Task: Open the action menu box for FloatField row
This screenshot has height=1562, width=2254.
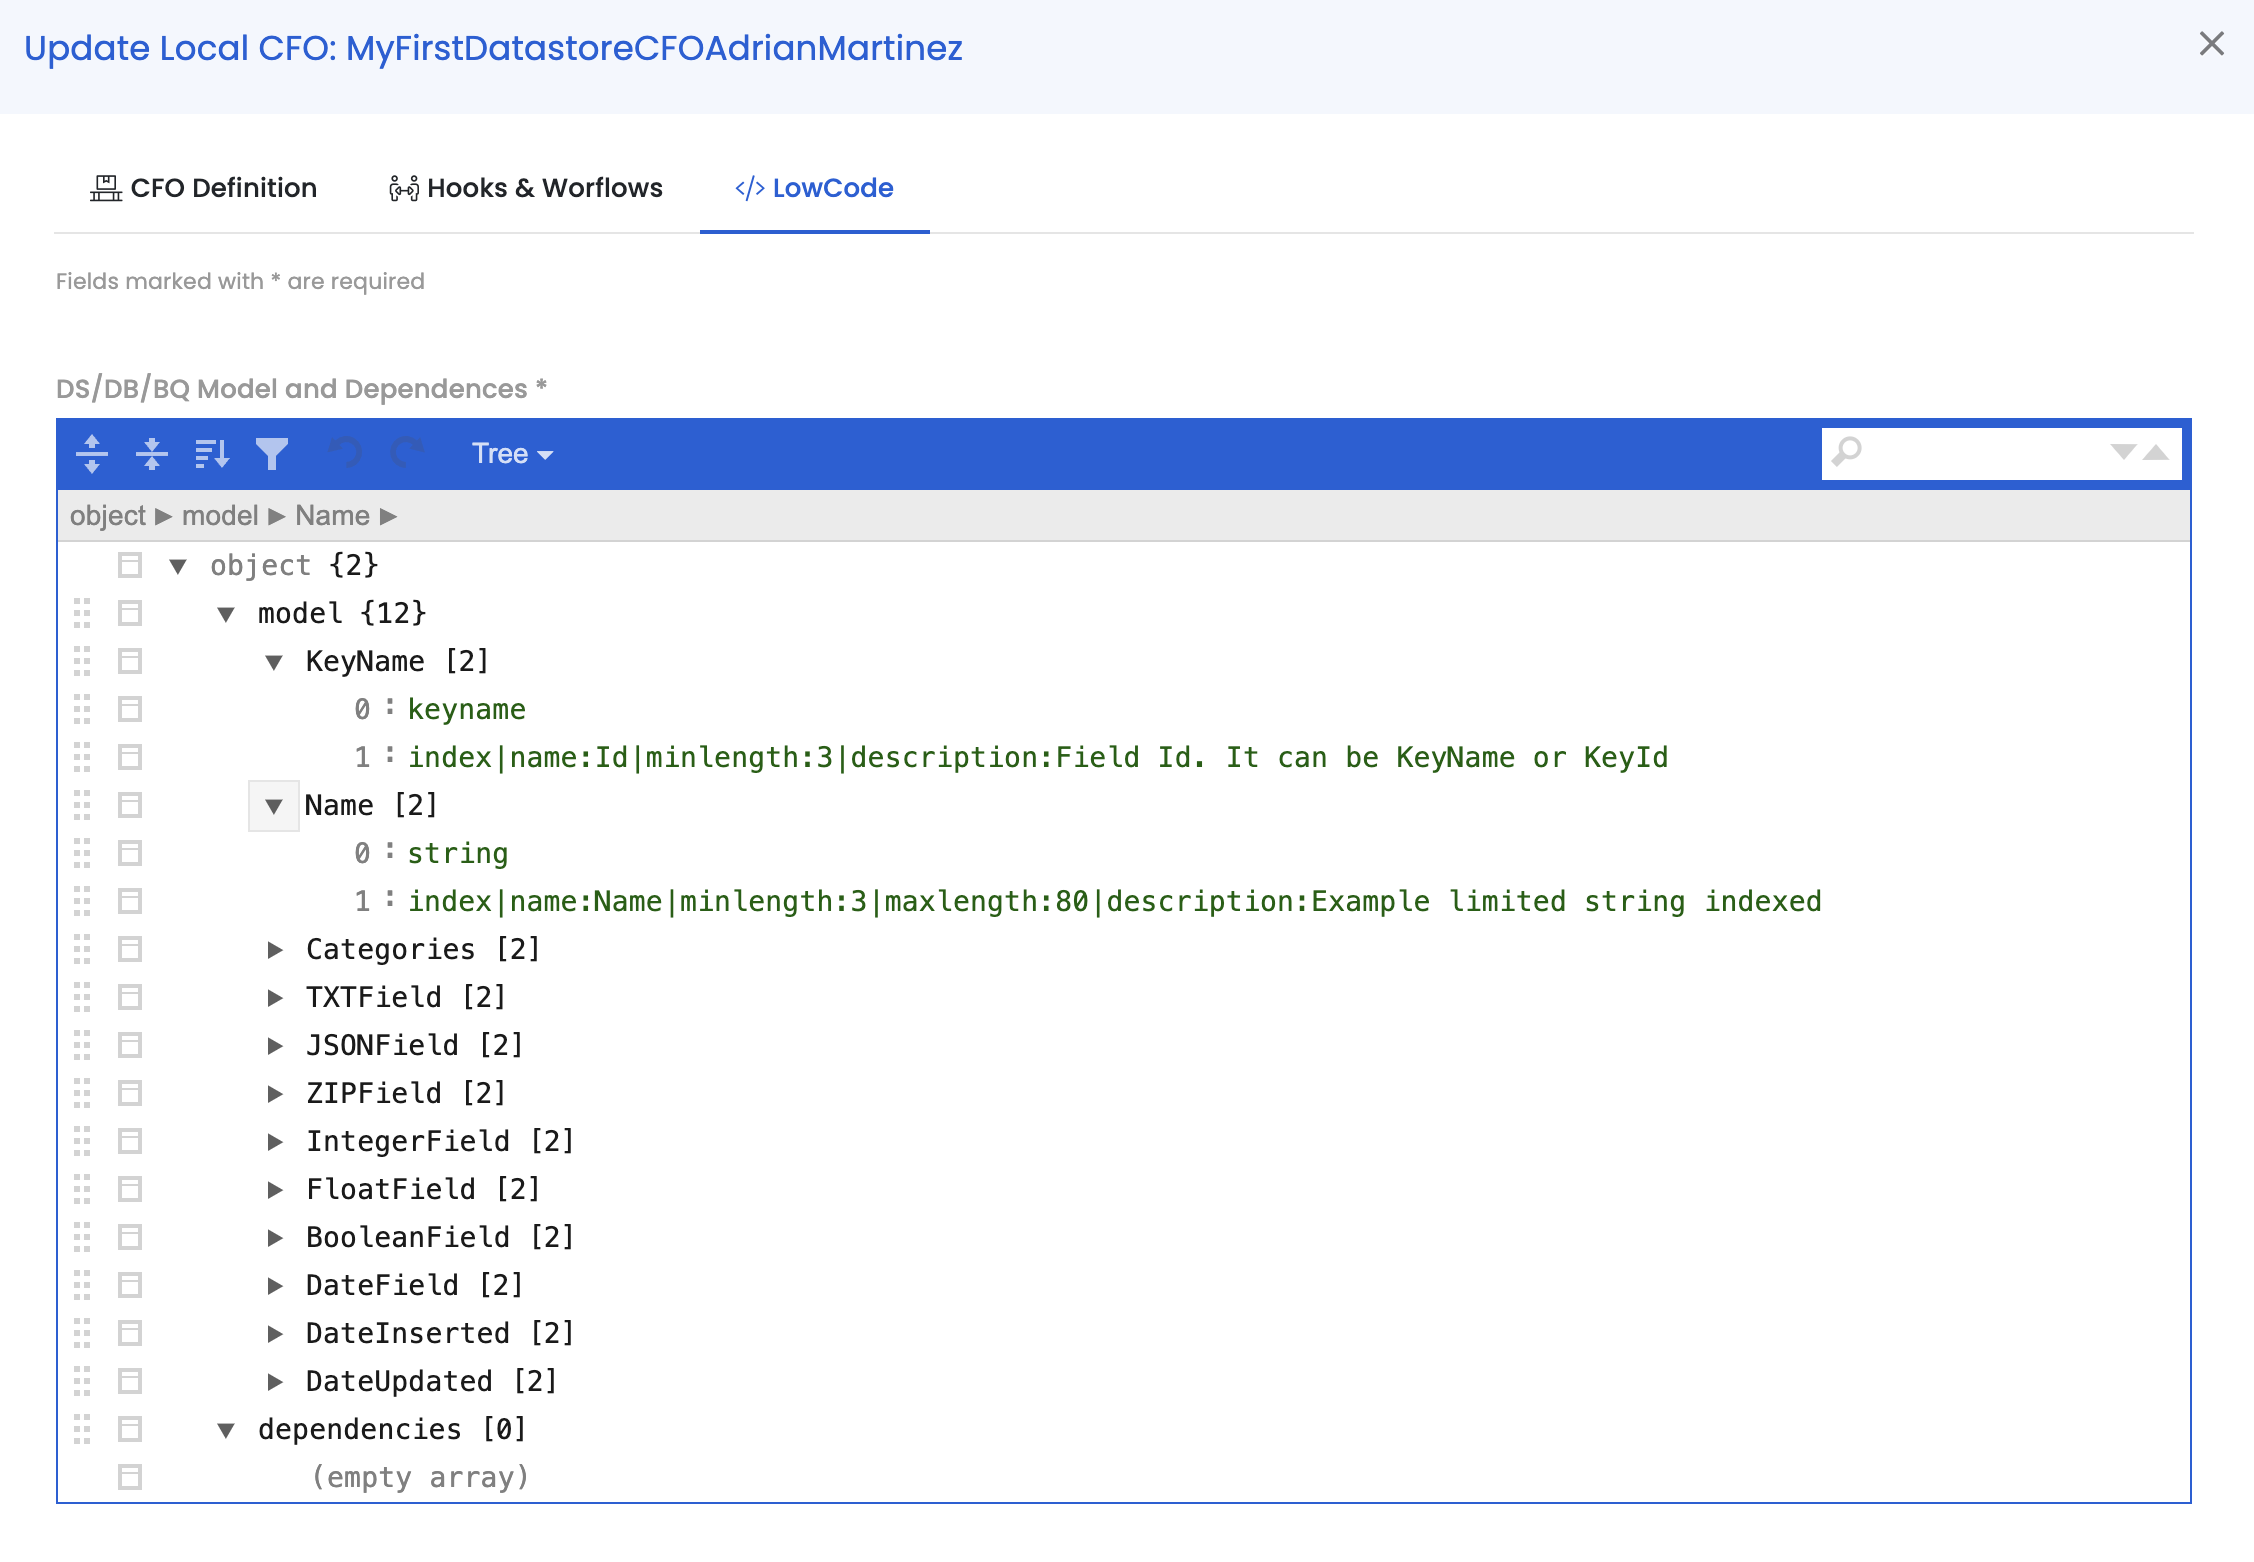Action: (130, 1189)
